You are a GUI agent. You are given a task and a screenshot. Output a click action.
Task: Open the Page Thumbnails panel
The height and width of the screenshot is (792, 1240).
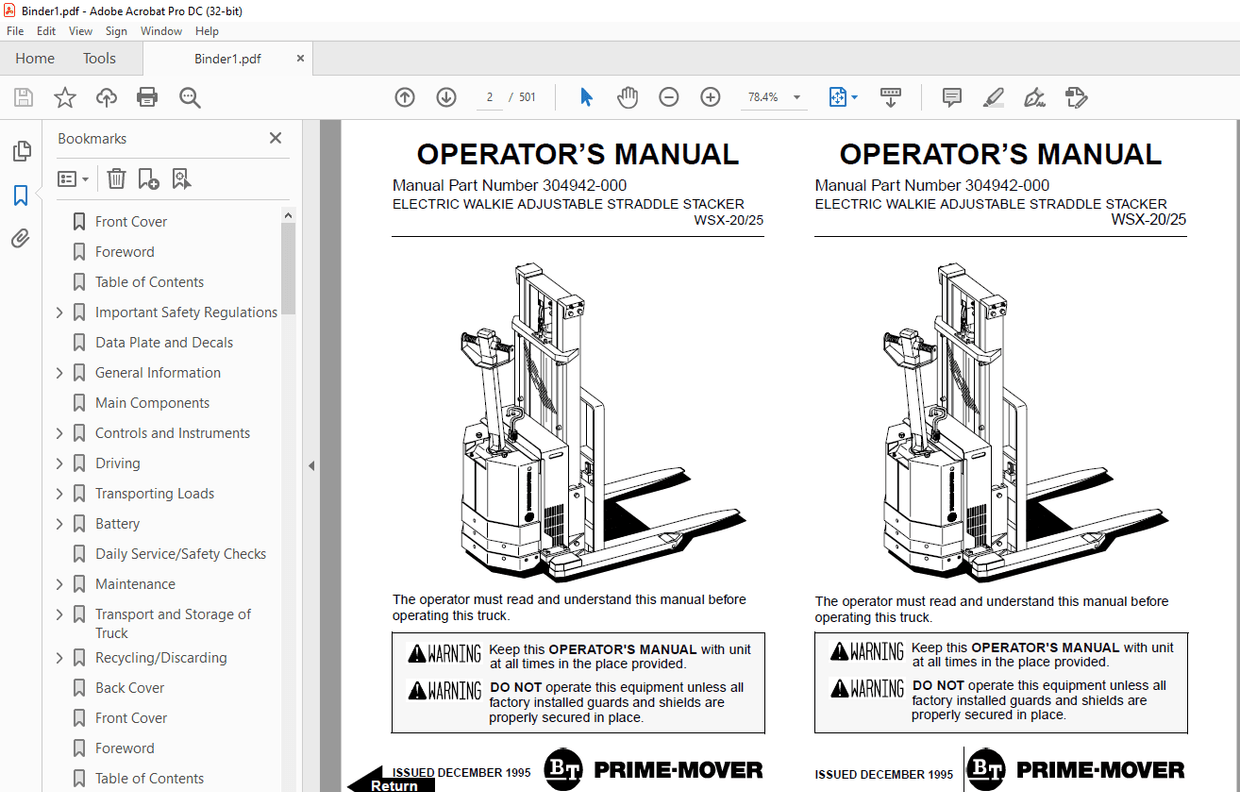point(21,150)
